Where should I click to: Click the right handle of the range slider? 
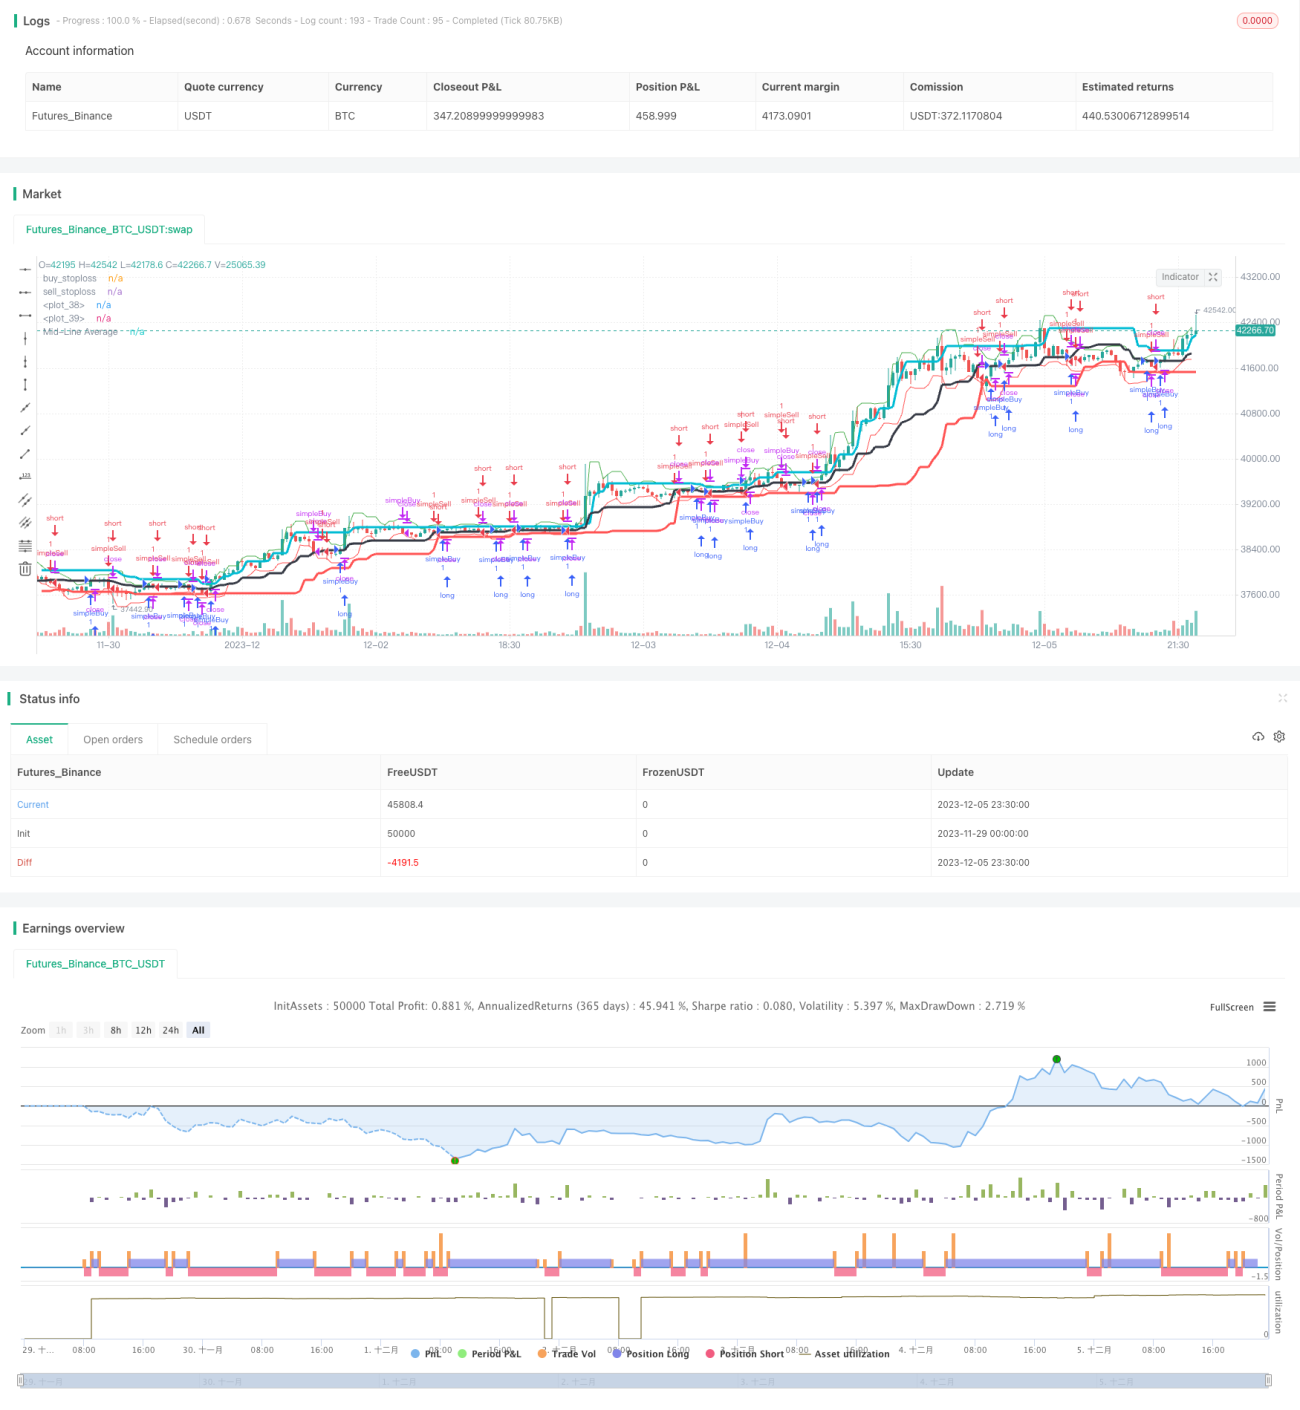[x=1268, y=1380]
